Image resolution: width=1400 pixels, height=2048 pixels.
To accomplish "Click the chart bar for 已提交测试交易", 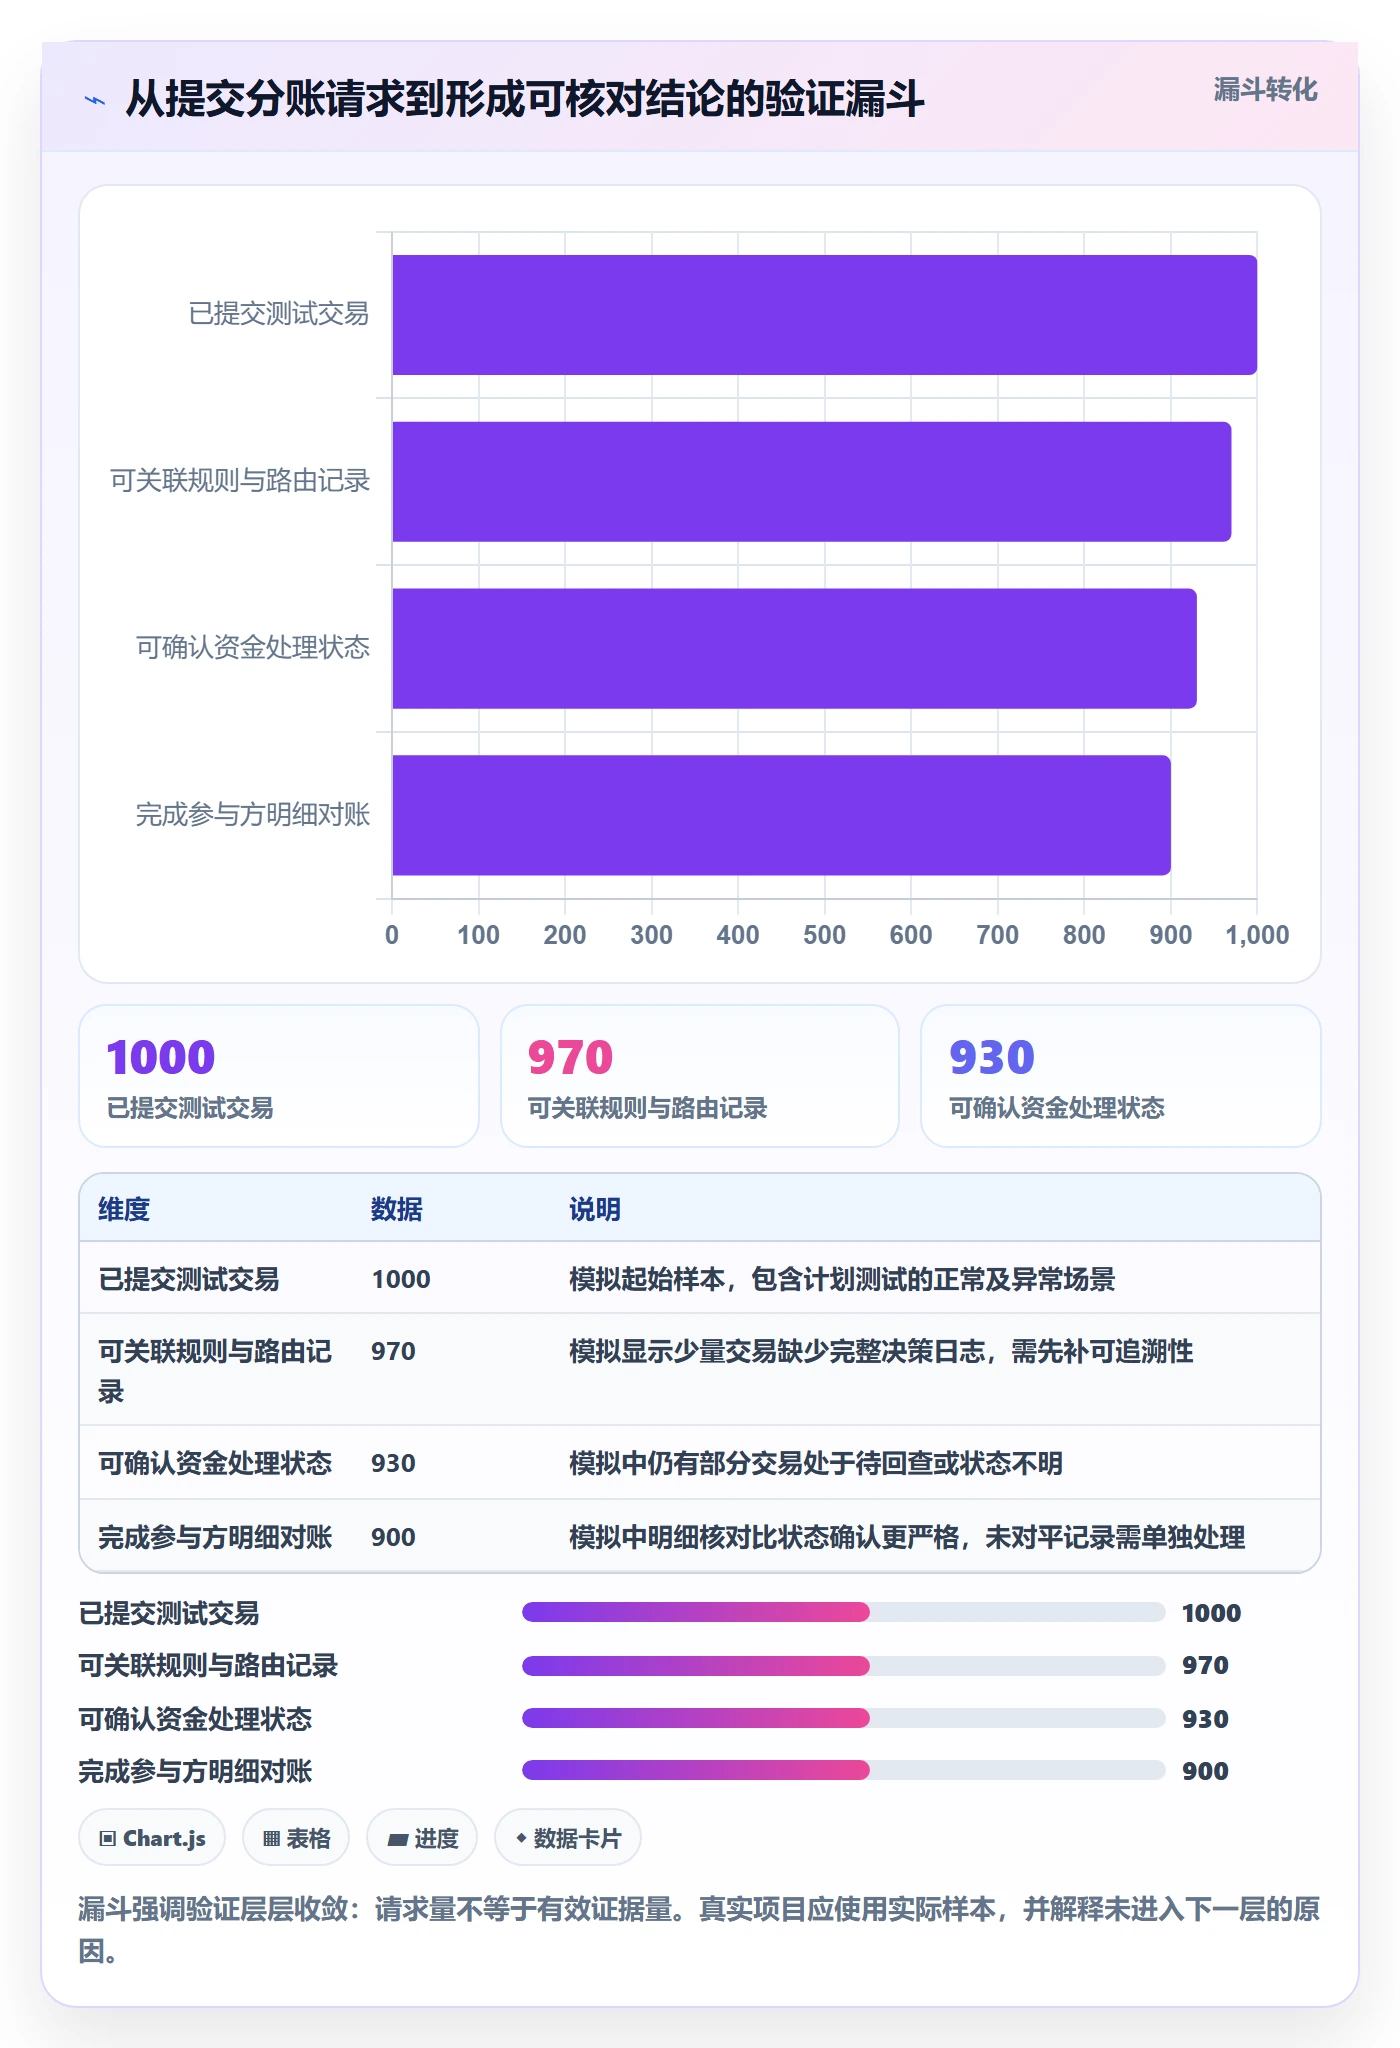I will click(824, 315).
